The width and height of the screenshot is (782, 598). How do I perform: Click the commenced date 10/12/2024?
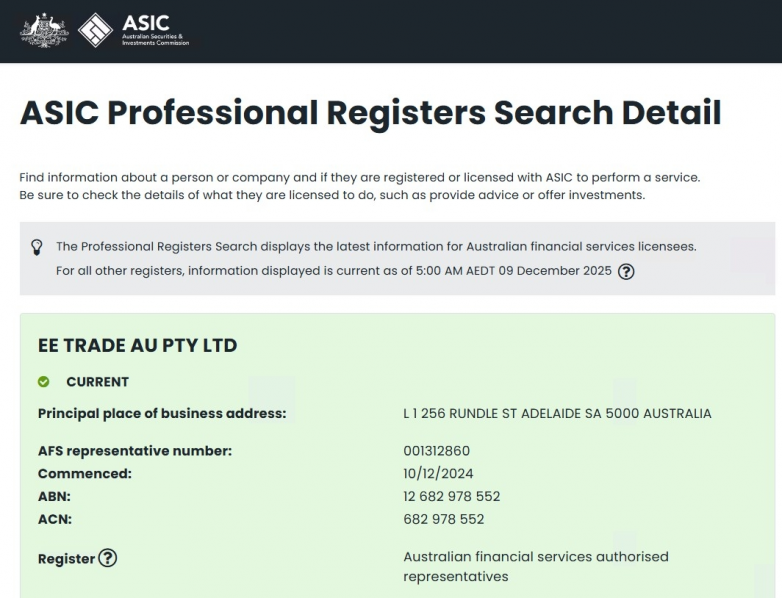click(x=438, y=473)
